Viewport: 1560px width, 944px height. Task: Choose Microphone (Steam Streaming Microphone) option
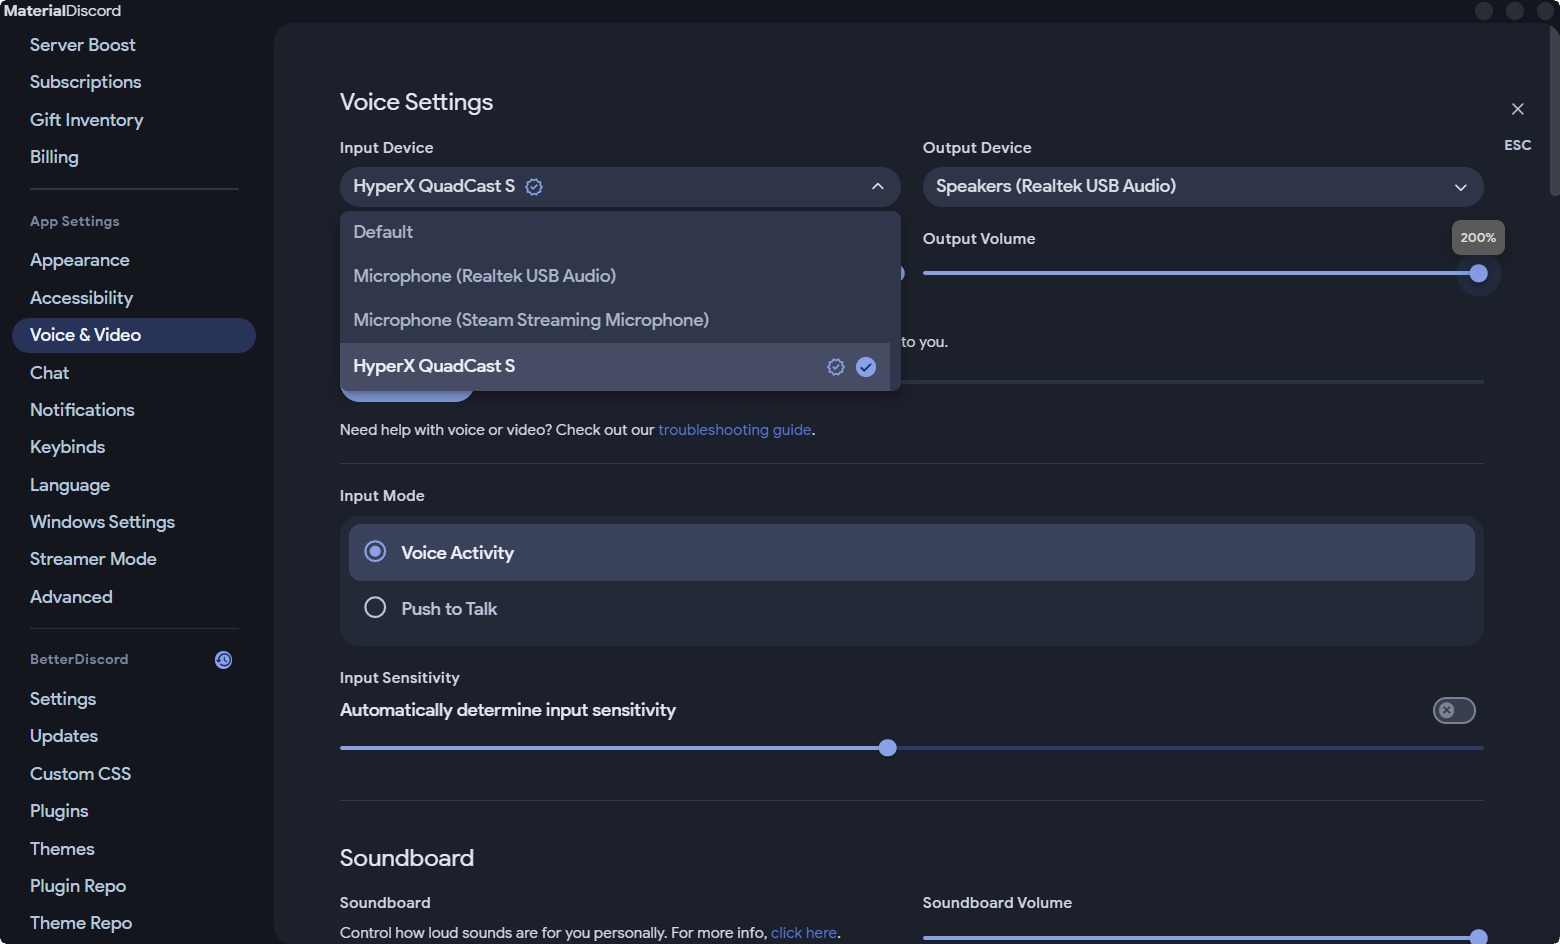coord(615,320)
